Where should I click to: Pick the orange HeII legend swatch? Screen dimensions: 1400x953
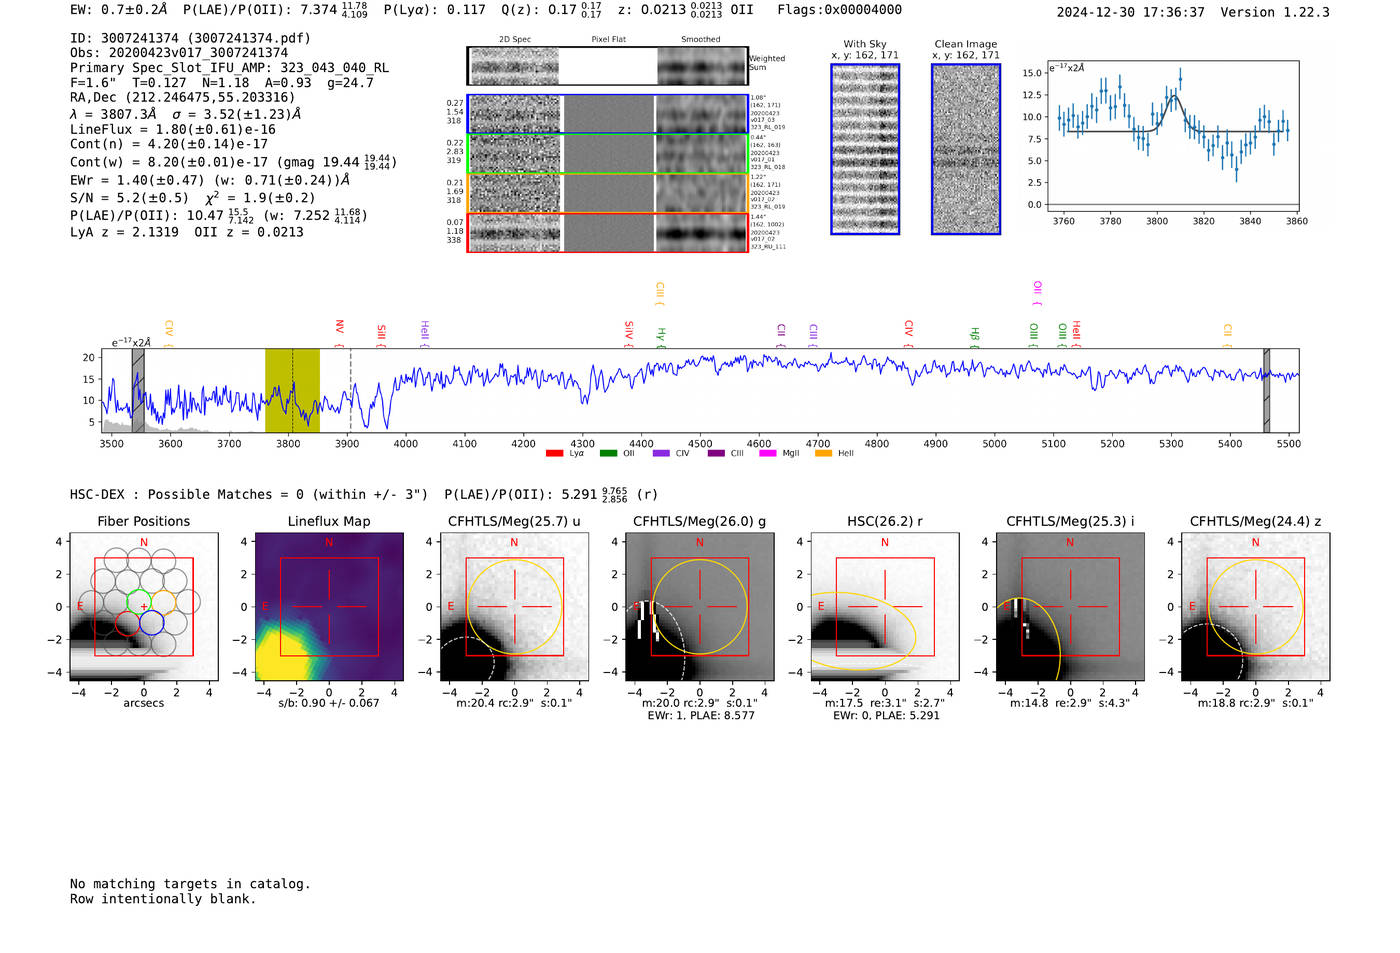pos(824,454)
